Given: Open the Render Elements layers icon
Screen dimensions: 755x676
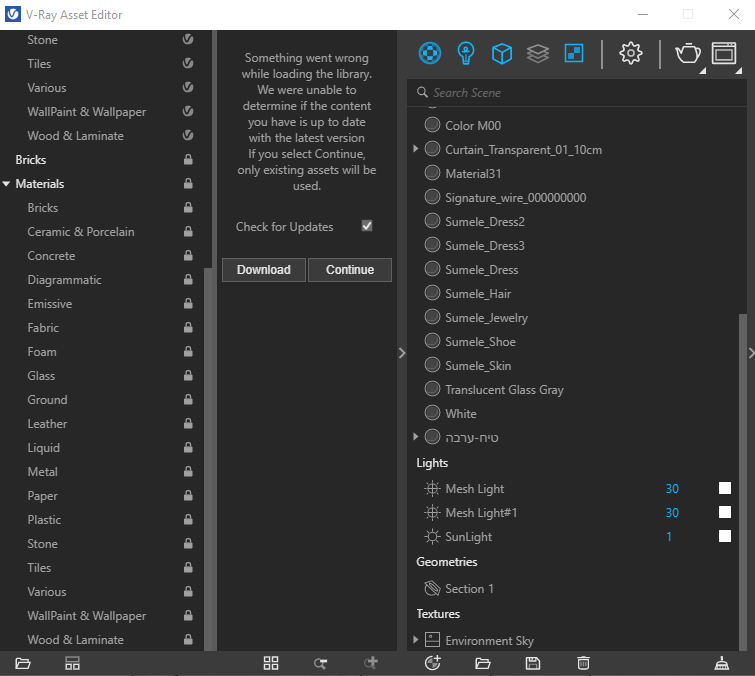Looking at the screenshot, I should click(x=537, y=53).
